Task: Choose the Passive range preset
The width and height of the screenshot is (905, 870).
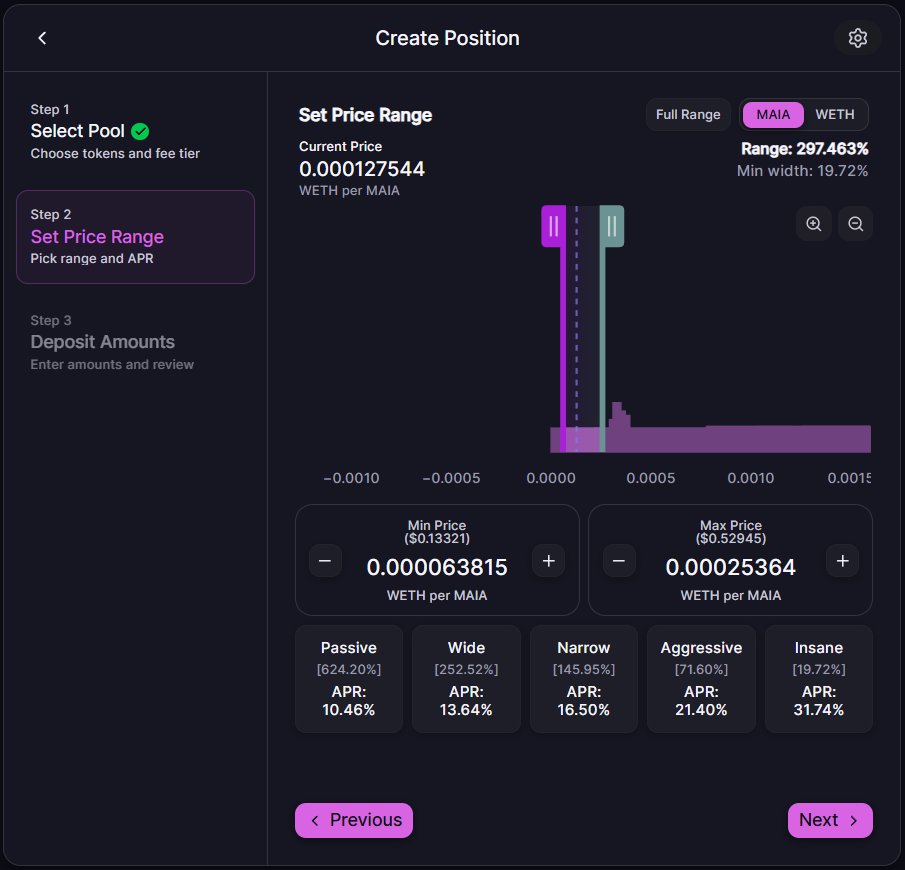Action: pyautogui.click(x=349, y=678)
